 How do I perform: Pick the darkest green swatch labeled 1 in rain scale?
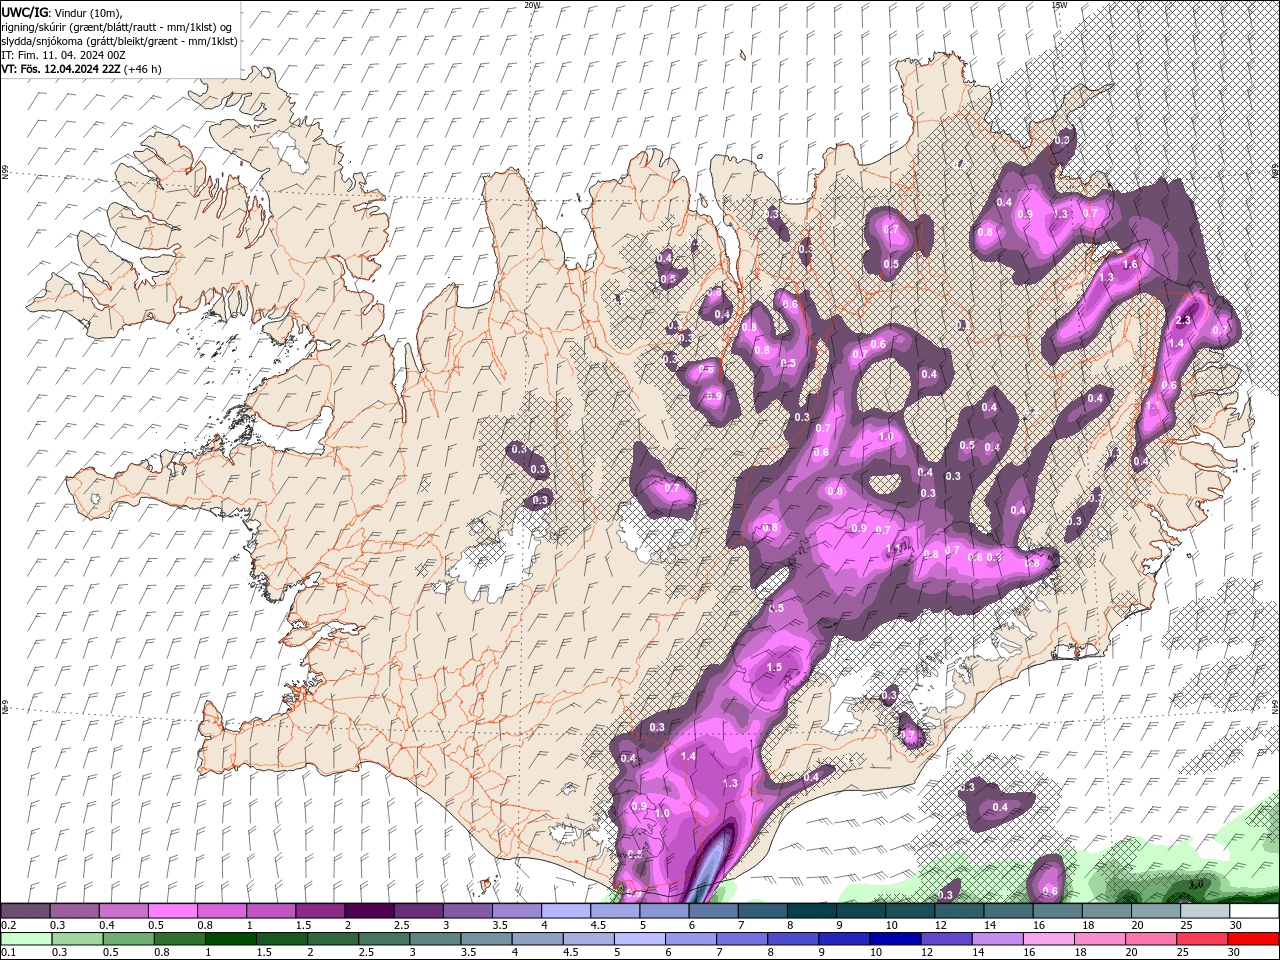[229, 939]
